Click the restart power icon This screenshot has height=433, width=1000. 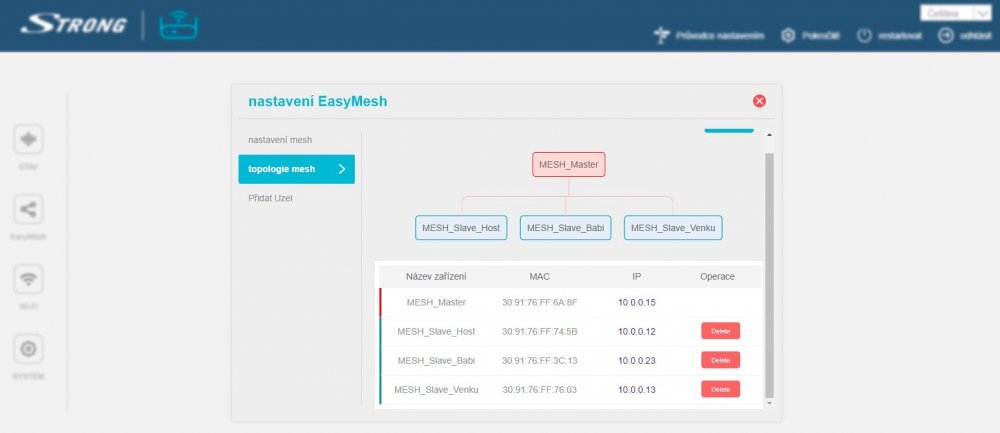click(864, 36)
